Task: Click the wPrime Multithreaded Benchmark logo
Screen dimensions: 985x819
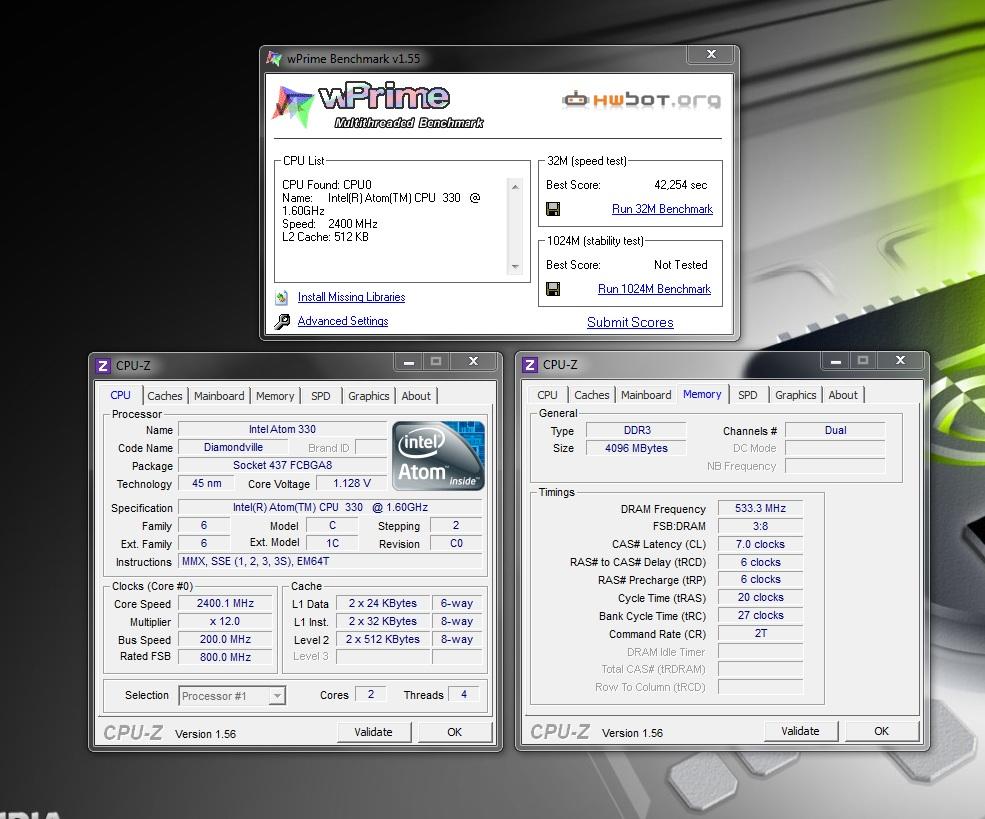Action: [x=378, y=106]
